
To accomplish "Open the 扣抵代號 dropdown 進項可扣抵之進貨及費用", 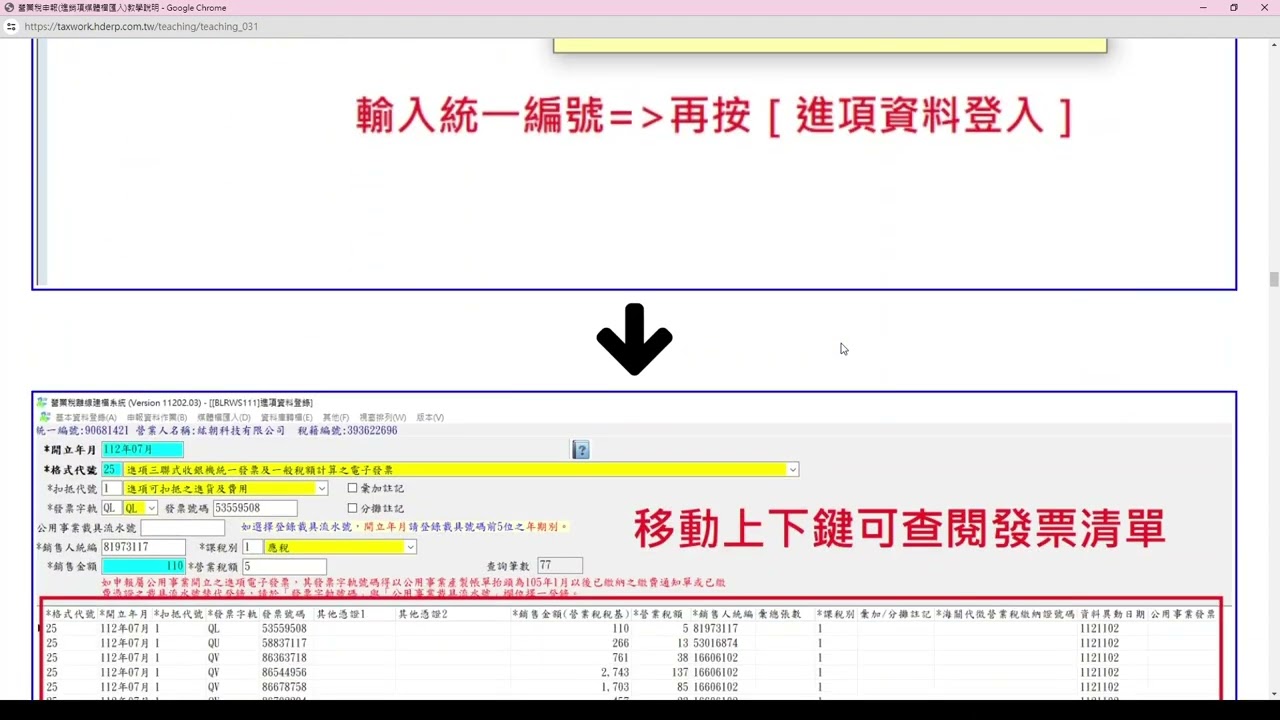I will (322, 489).
